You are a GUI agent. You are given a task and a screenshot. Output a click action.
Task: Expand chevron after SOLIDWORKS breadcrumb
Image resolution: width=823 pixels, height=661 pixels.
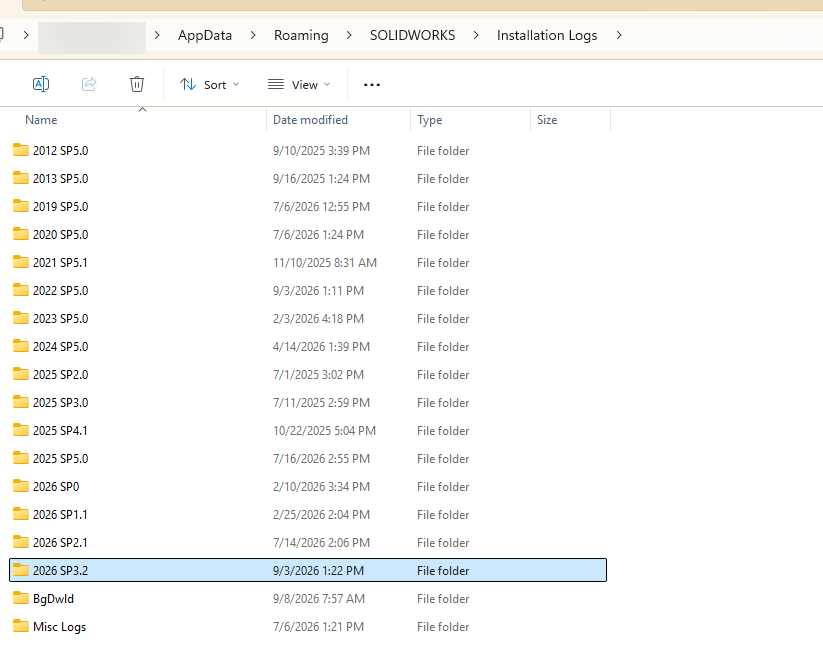tap(476, 35)
